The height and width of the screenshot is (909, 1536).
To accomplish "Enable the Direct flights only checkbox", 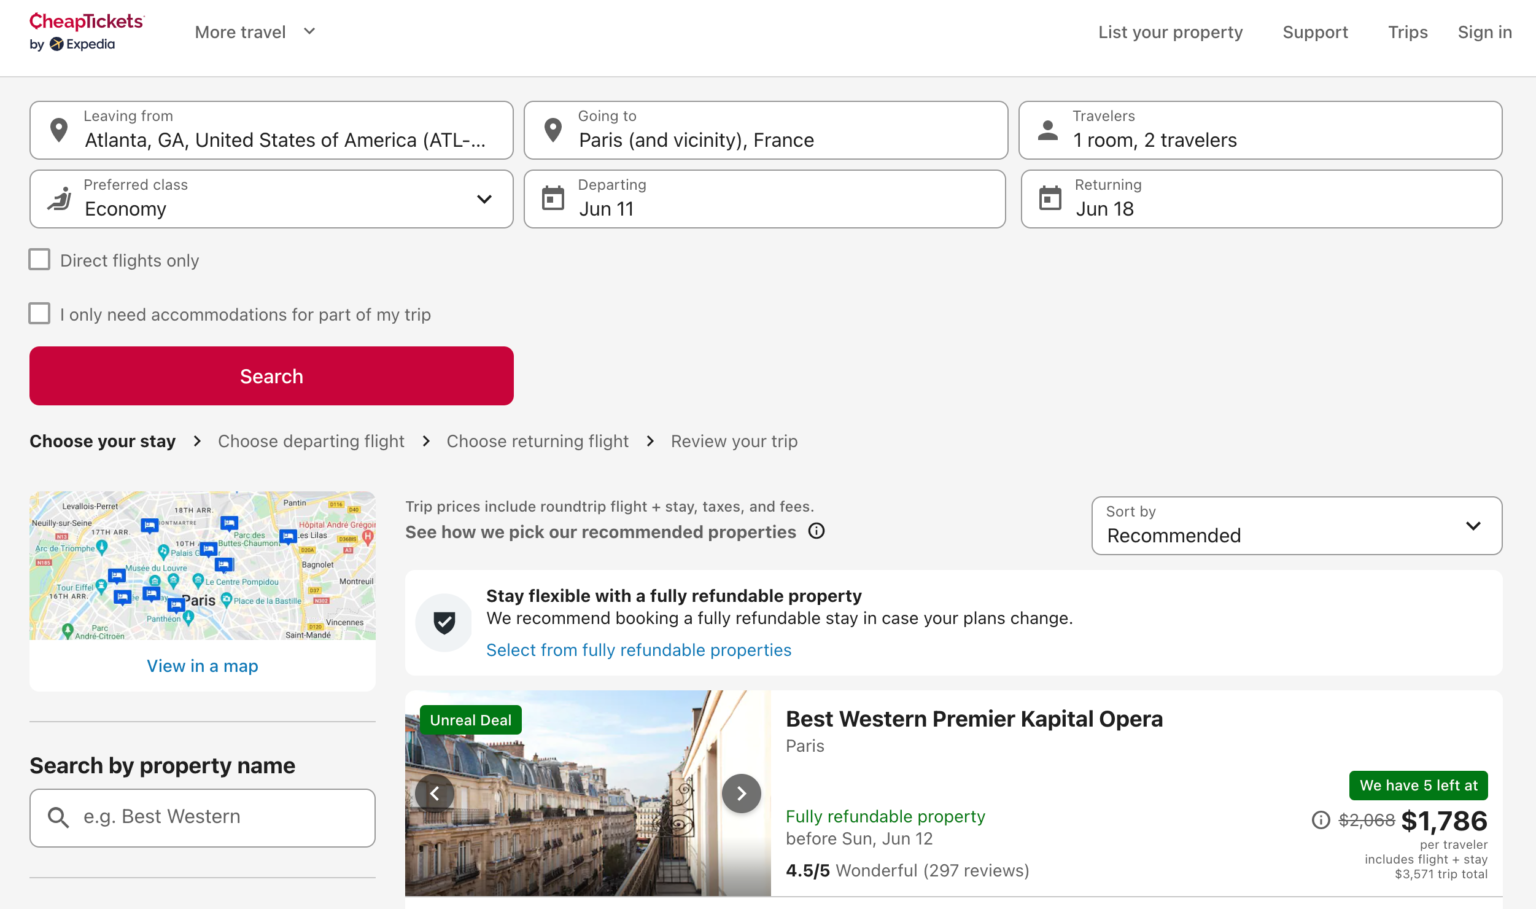I will click(x=39, y=259).
